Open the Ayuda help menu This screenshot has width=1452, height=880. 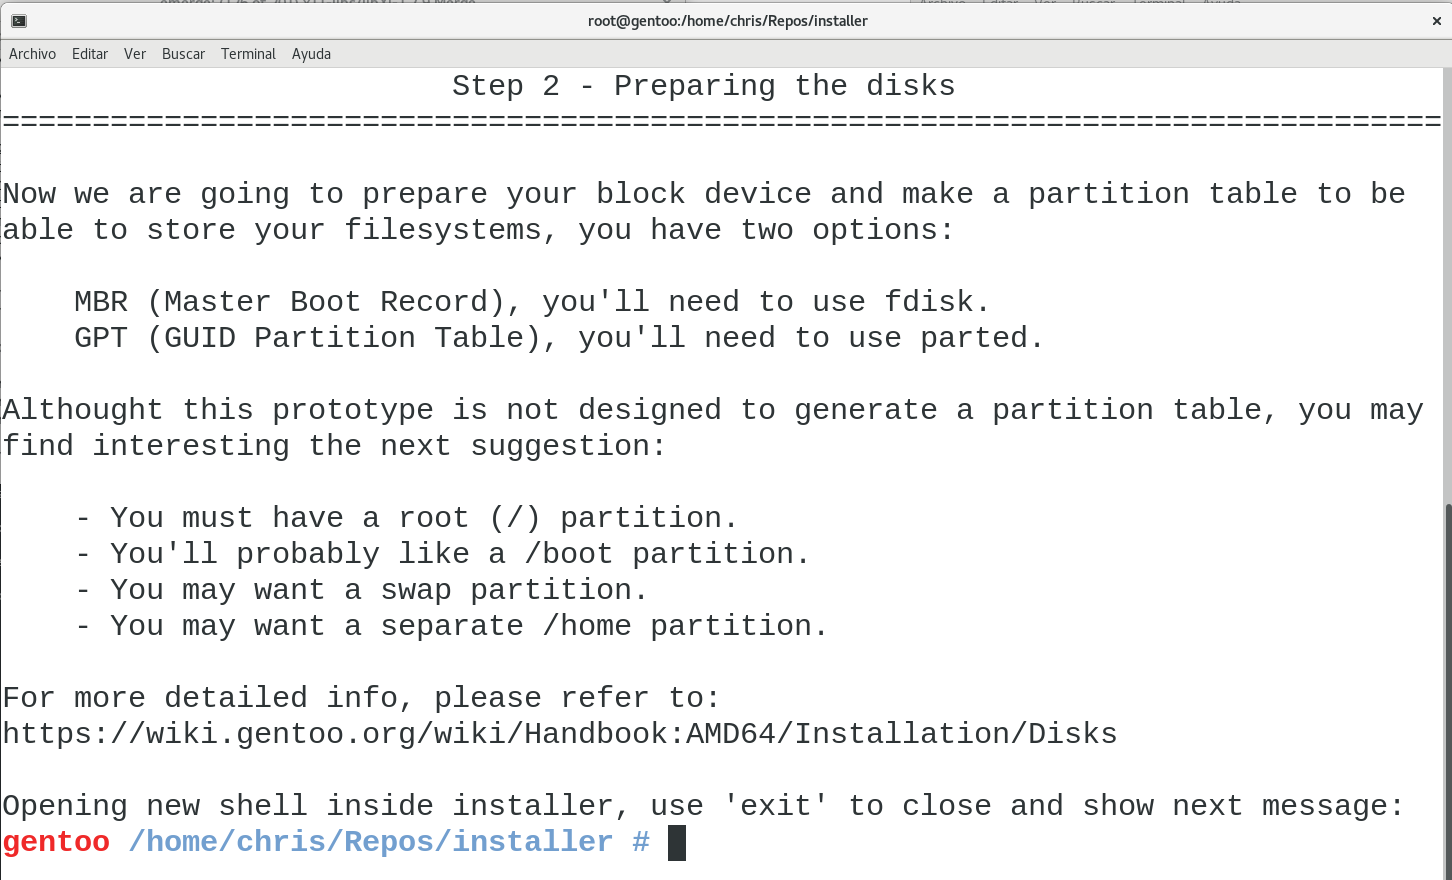(x=311, y=54)
